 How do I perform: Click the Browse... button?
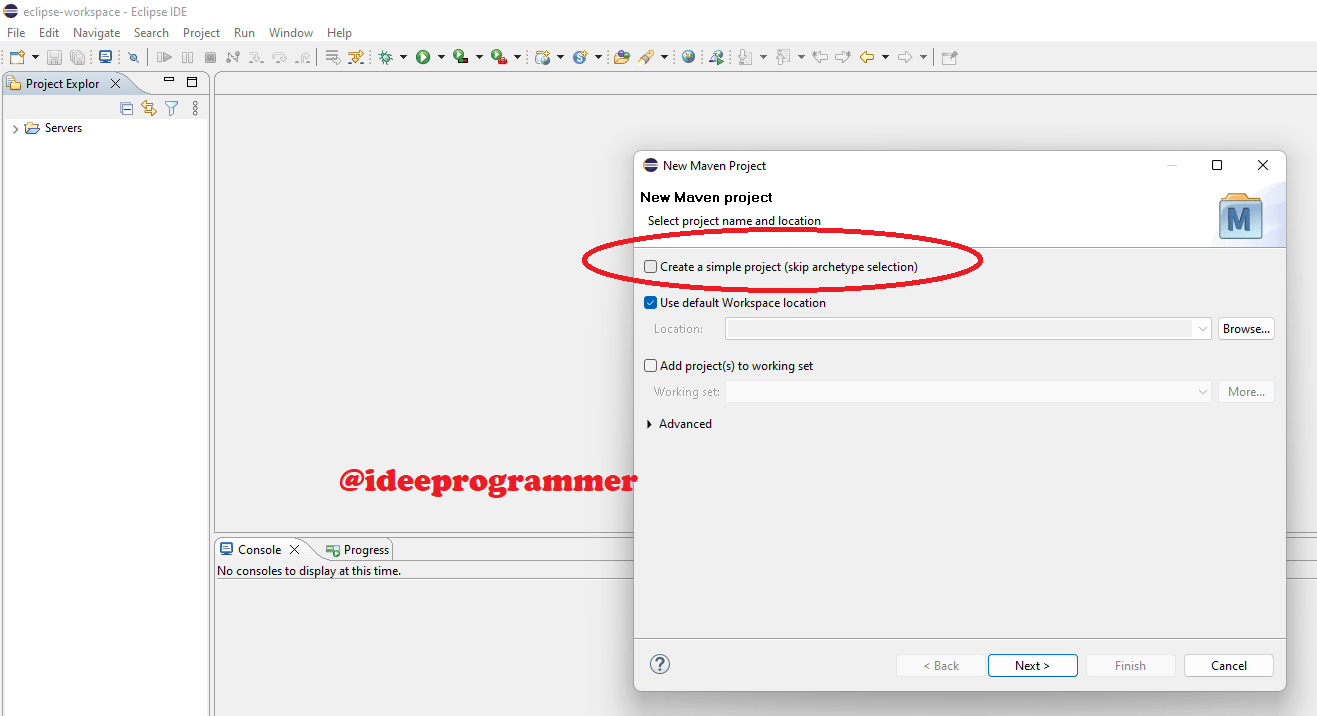pos(1246,329)
